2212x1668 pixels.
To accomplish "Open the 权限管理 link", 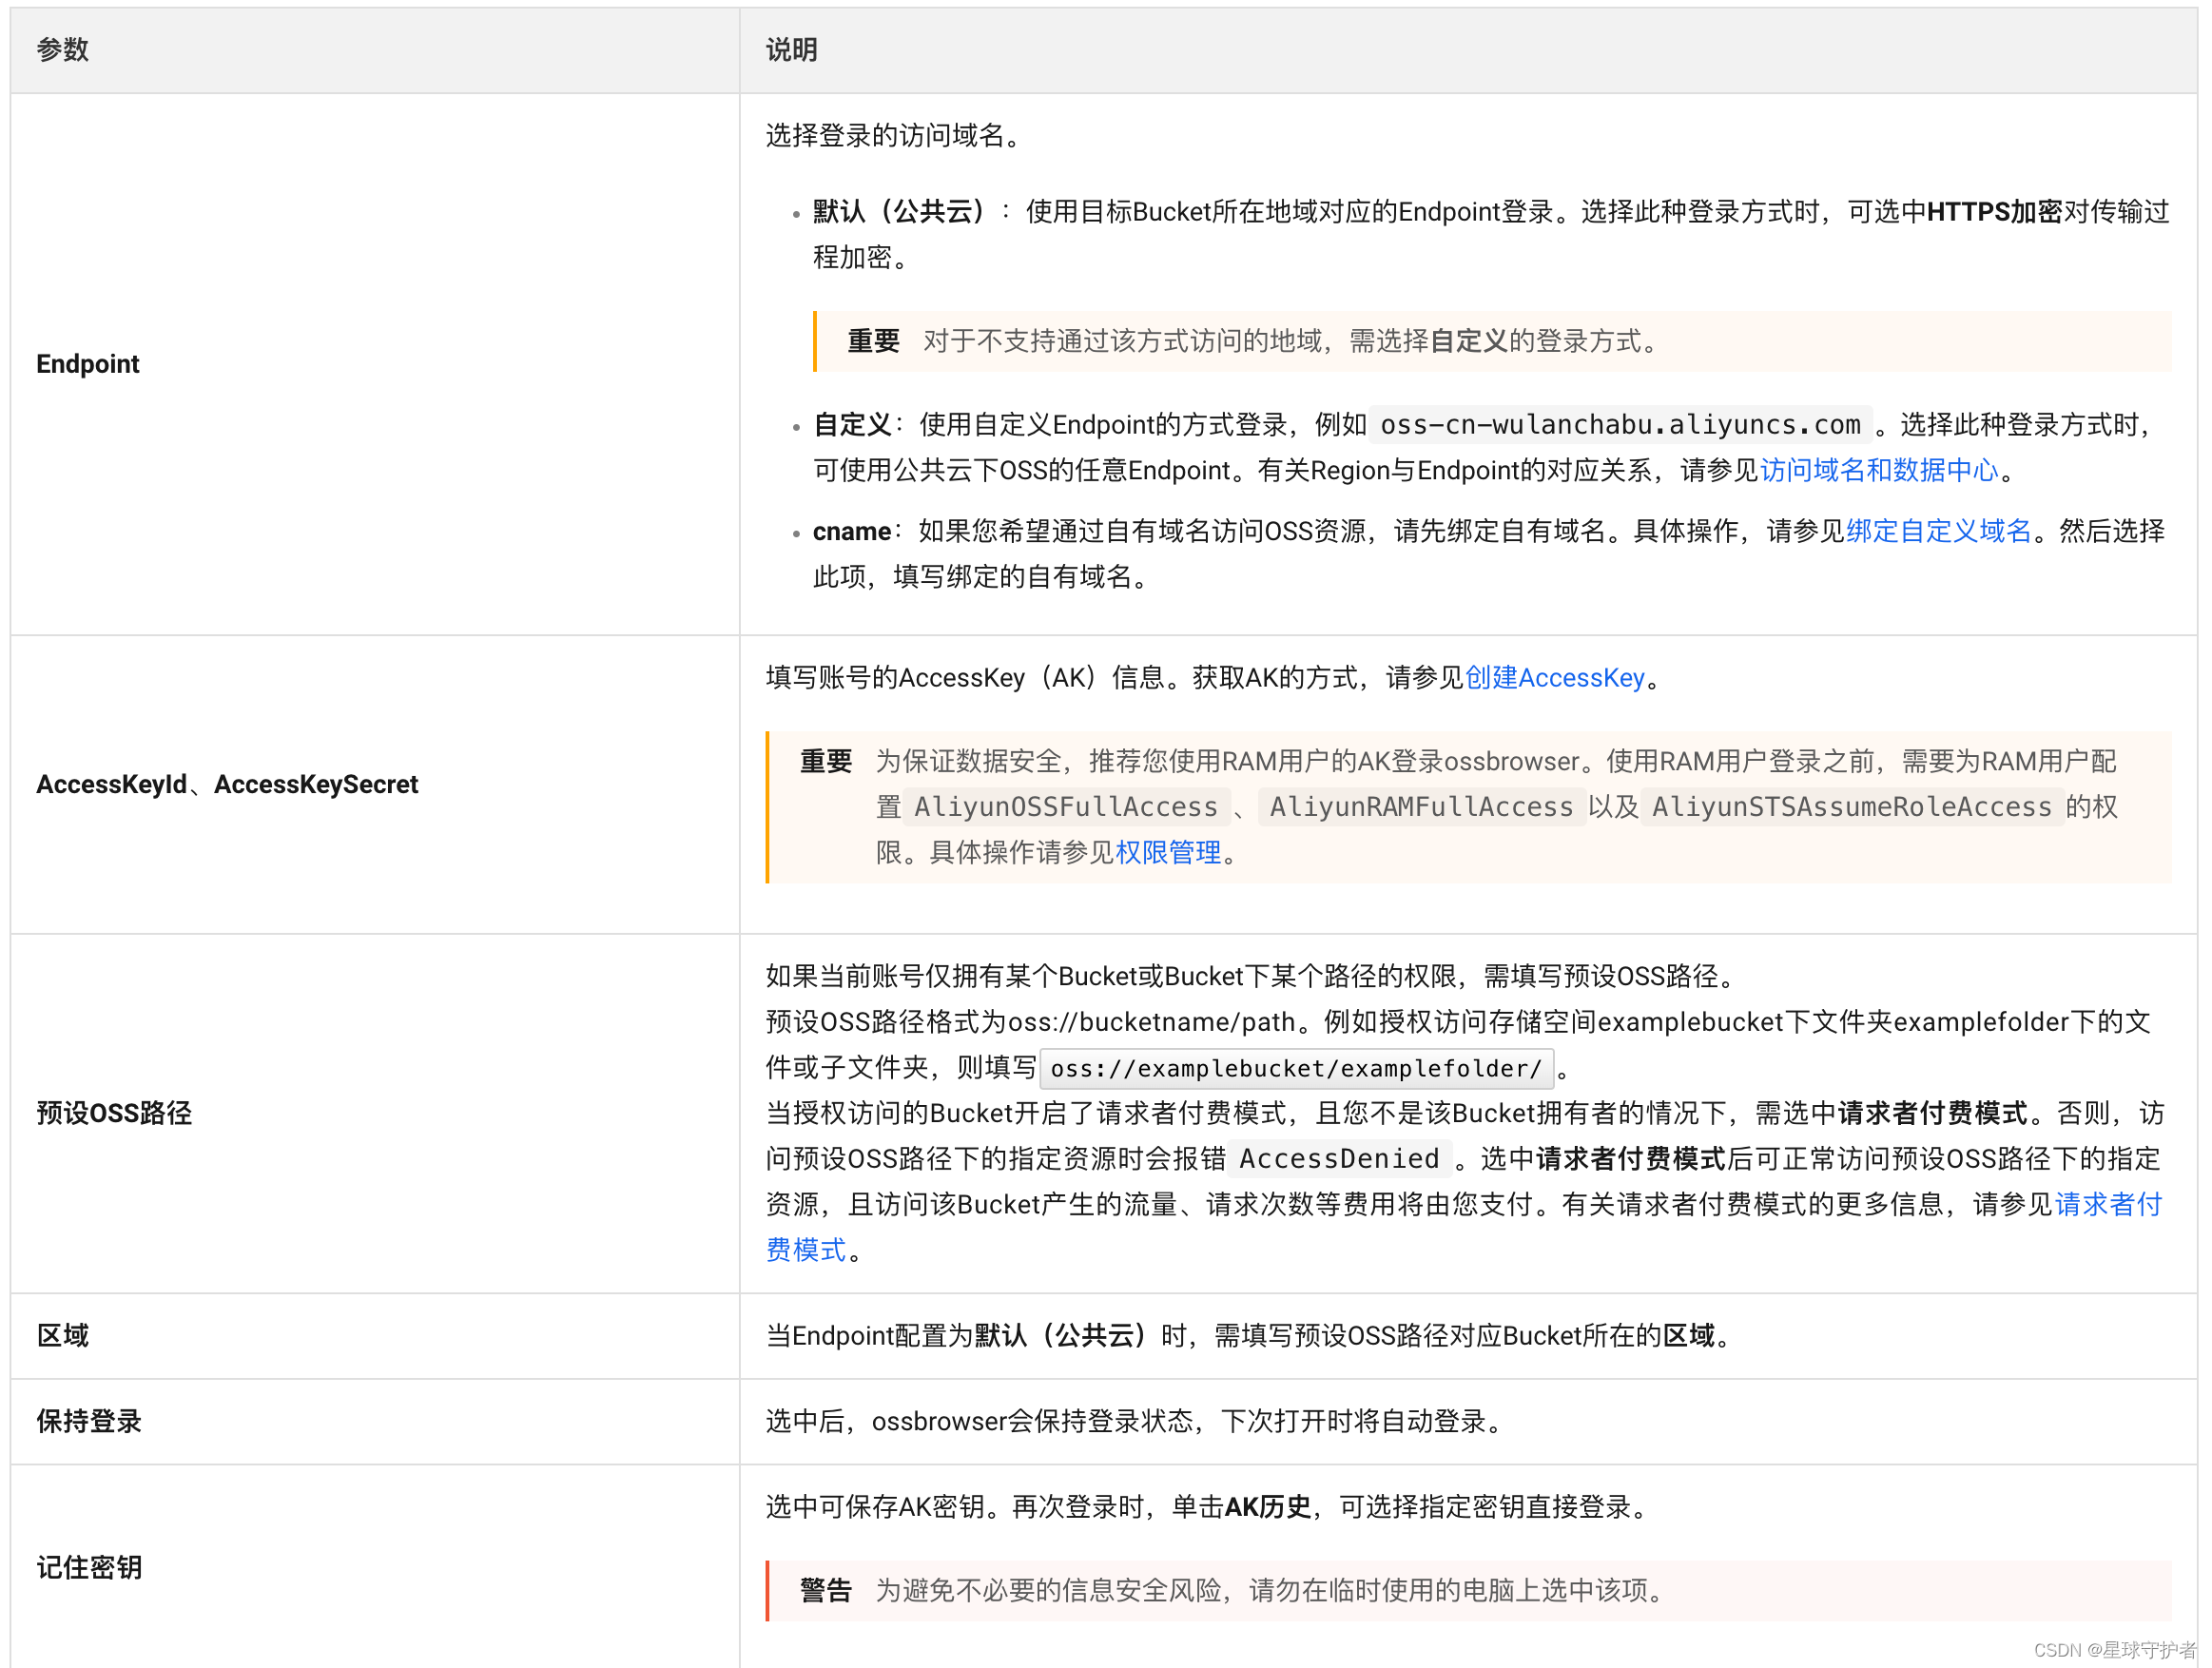I will point(1168,852).
